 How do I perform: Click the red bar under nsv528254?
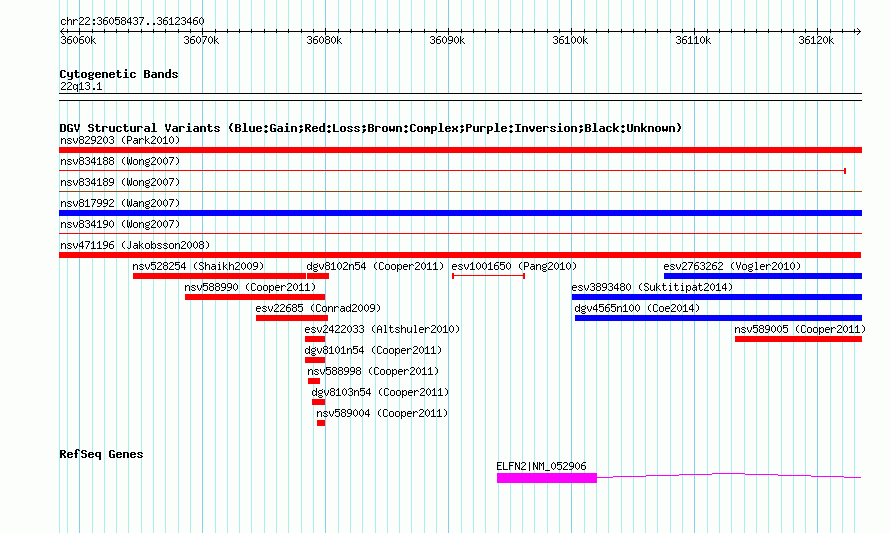(x=219, y=276)
